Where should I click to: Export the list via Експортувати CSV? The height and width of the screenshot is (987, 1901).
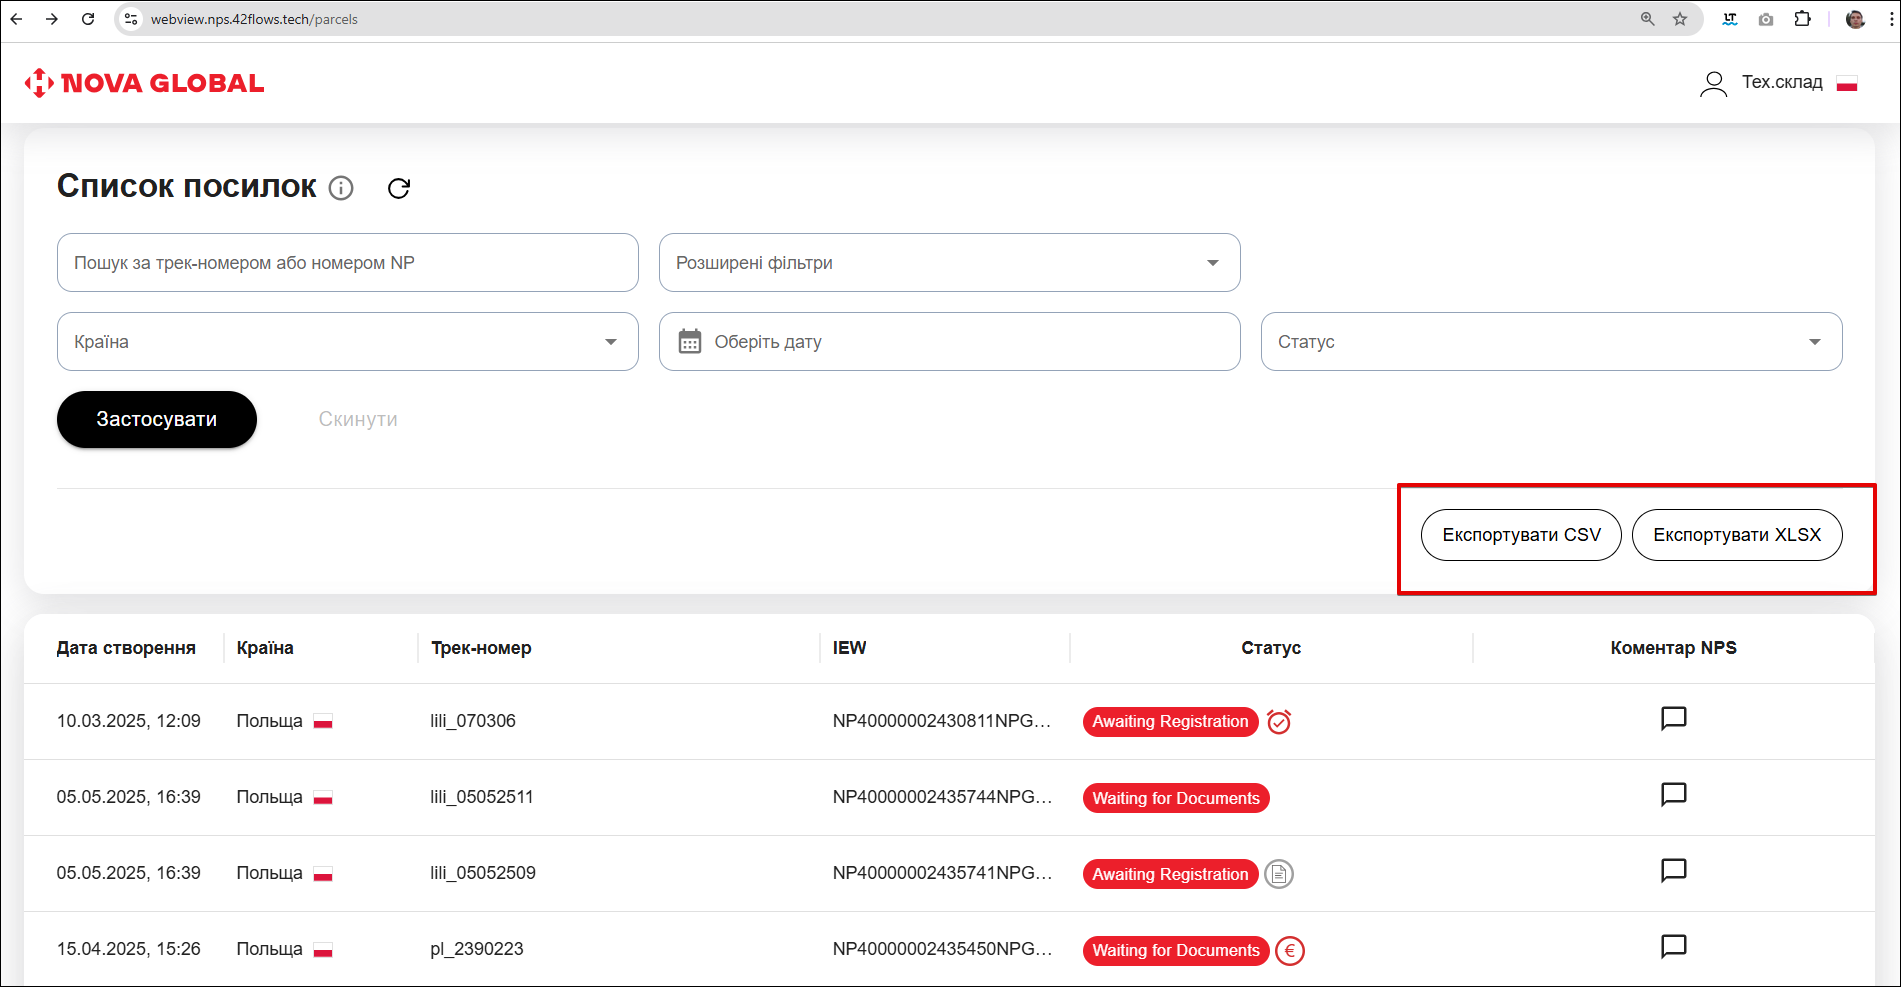click(1521, 535)
